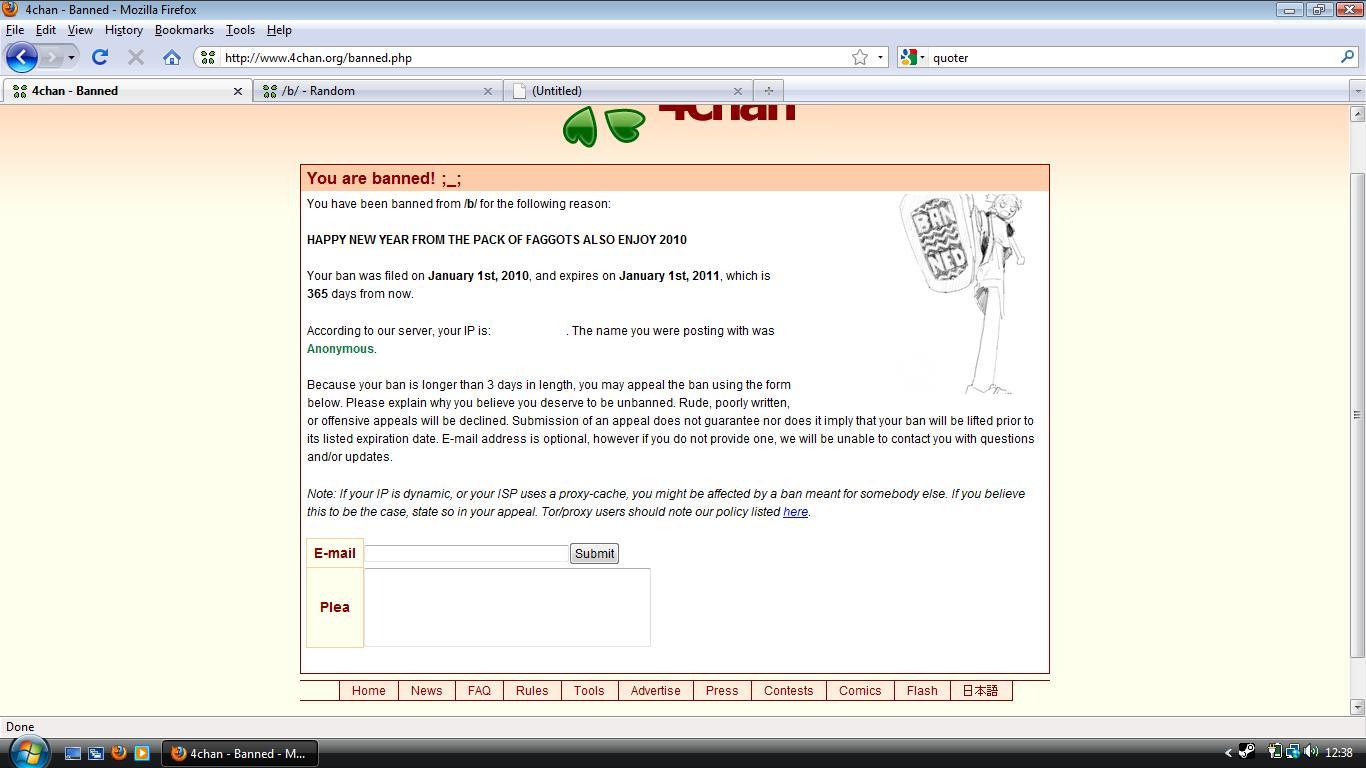1366x768 pixels.
Task: Launch media player from quick launch
Action: click(x=142, y=753)
